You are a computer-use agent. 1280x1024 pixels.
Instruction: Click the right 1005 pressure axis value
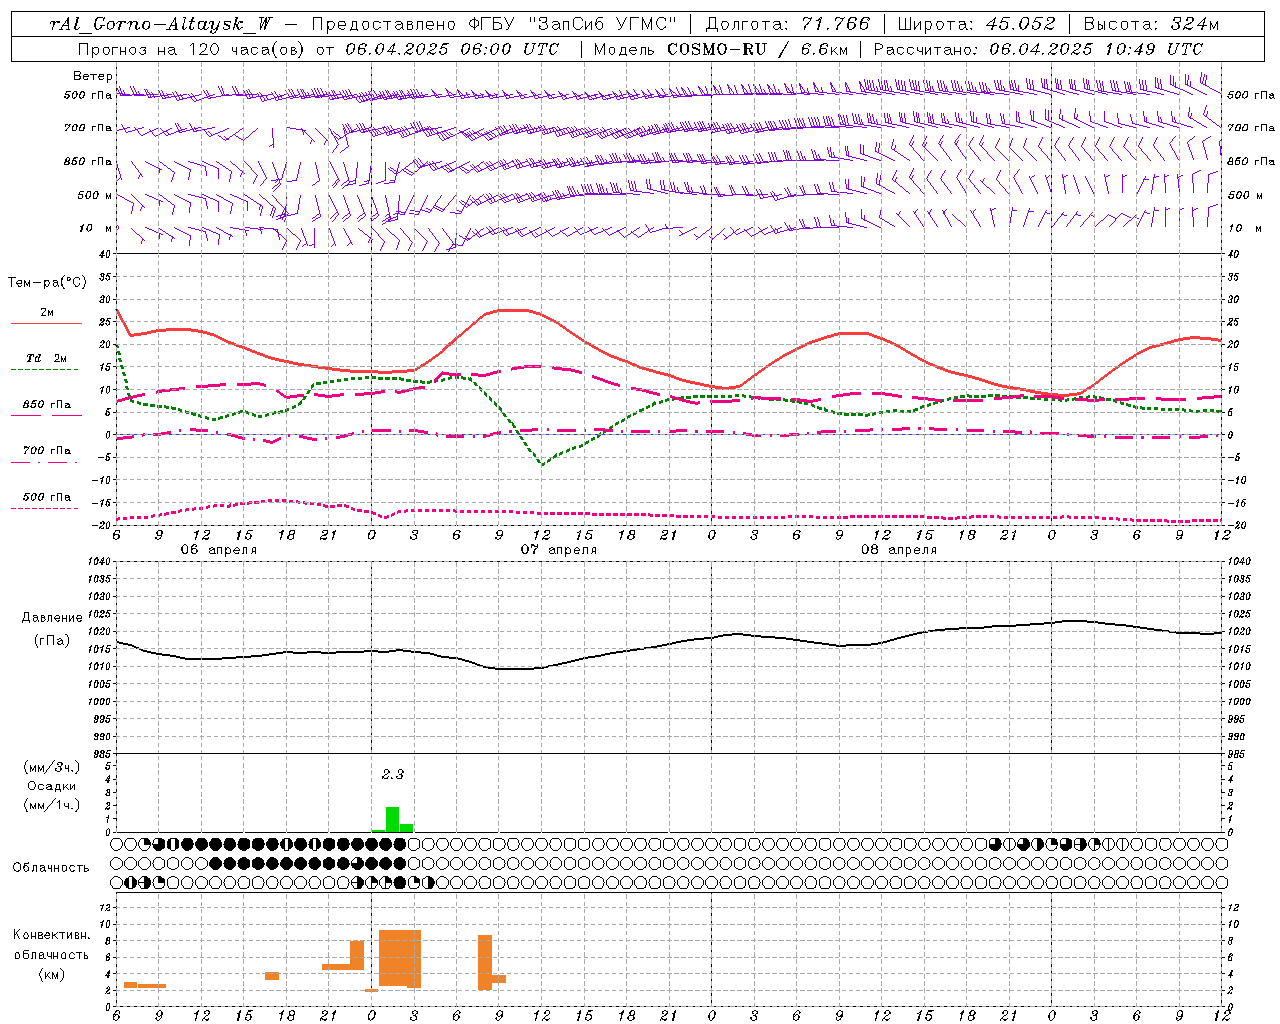tap(1238, 684)
